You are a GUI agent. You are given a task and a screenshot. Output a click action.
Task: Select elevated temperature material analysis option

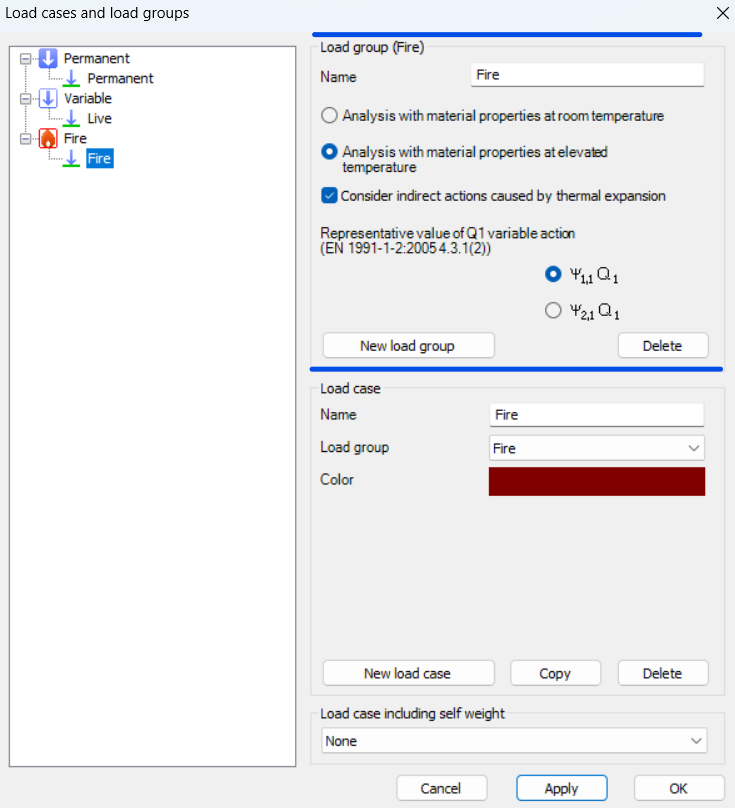coord(329,153)
